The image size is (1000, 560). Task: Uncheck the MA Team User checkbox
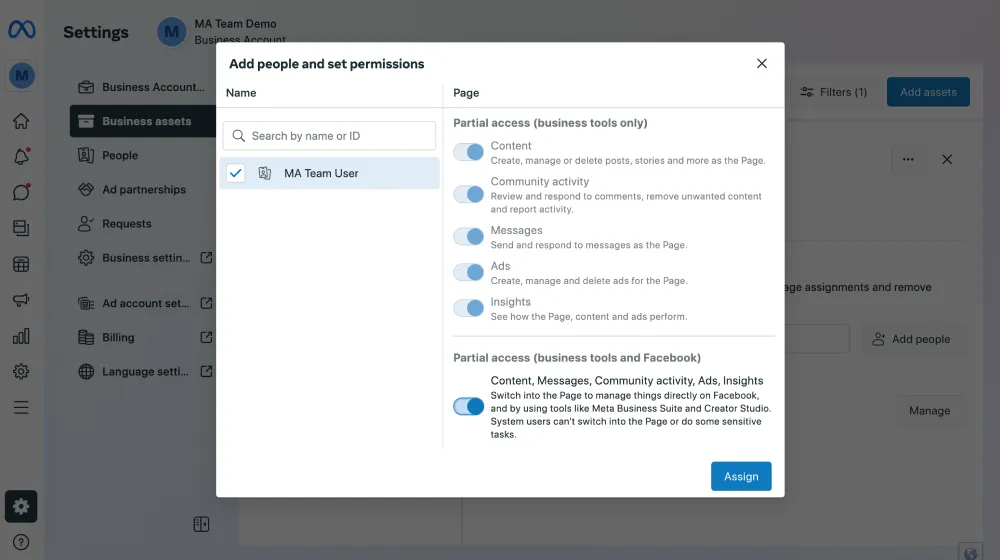pyautogui.click(x=235, y=173)
